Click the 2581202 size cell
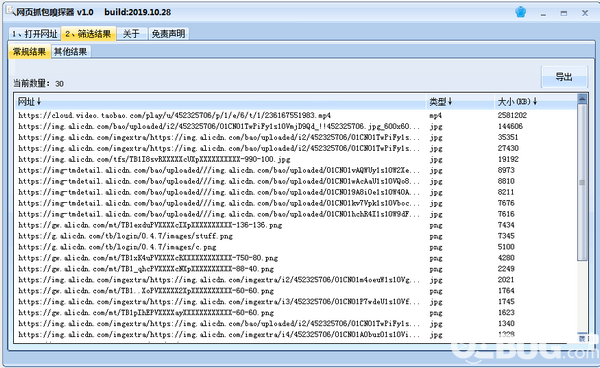 [512, 115]
